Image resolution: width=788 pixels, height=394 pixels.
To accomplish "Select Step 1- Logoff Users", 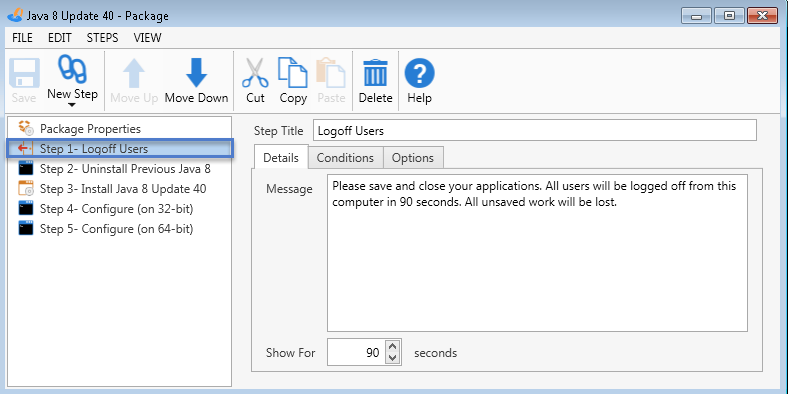I will click(x=120, y=149).
